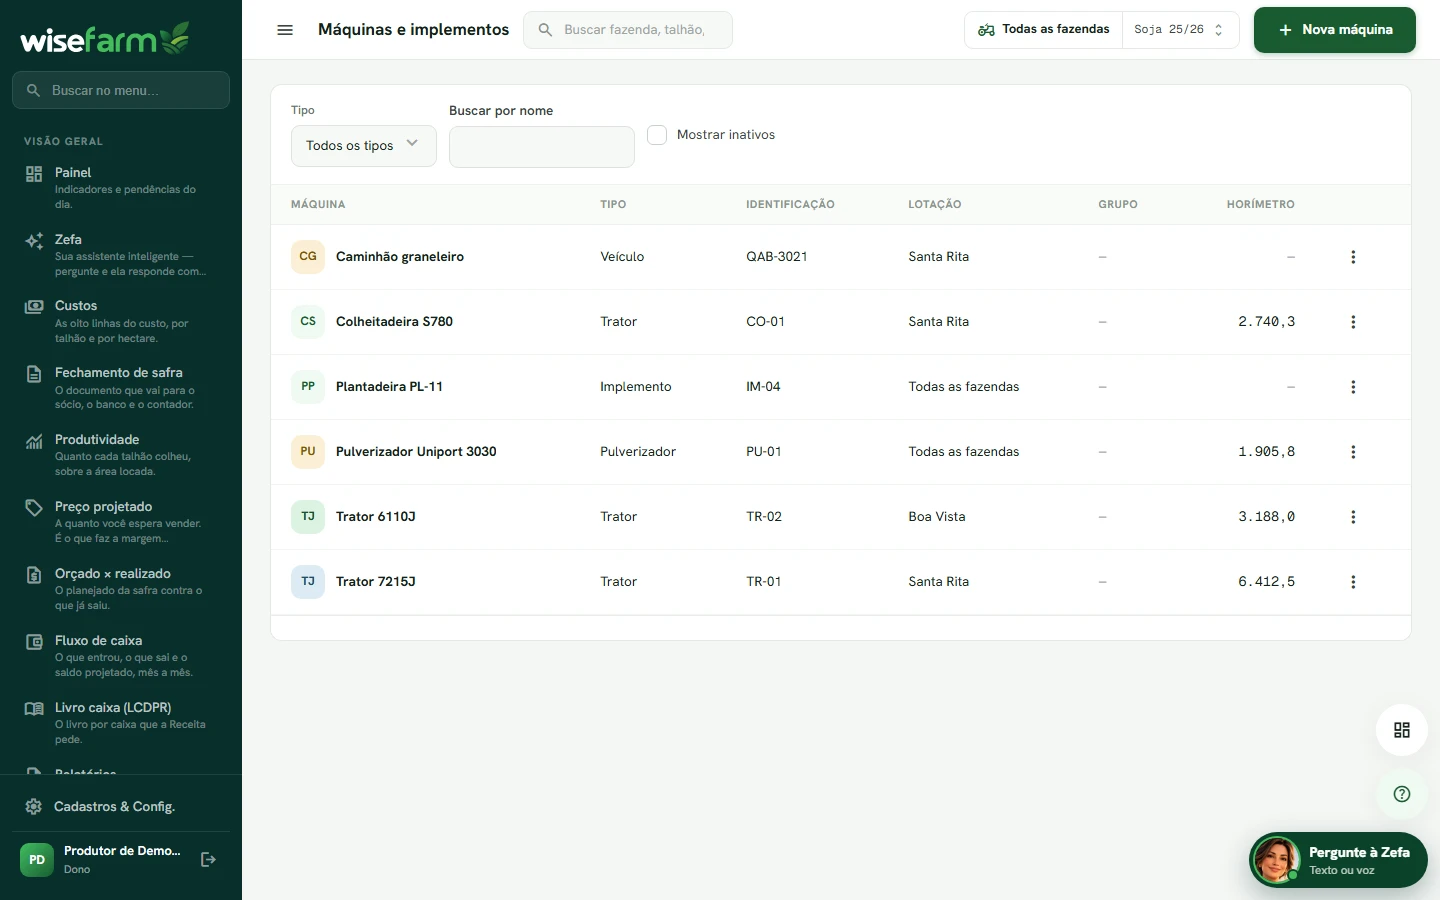Go to Produtividade menu item

click(x=121, y=455)
